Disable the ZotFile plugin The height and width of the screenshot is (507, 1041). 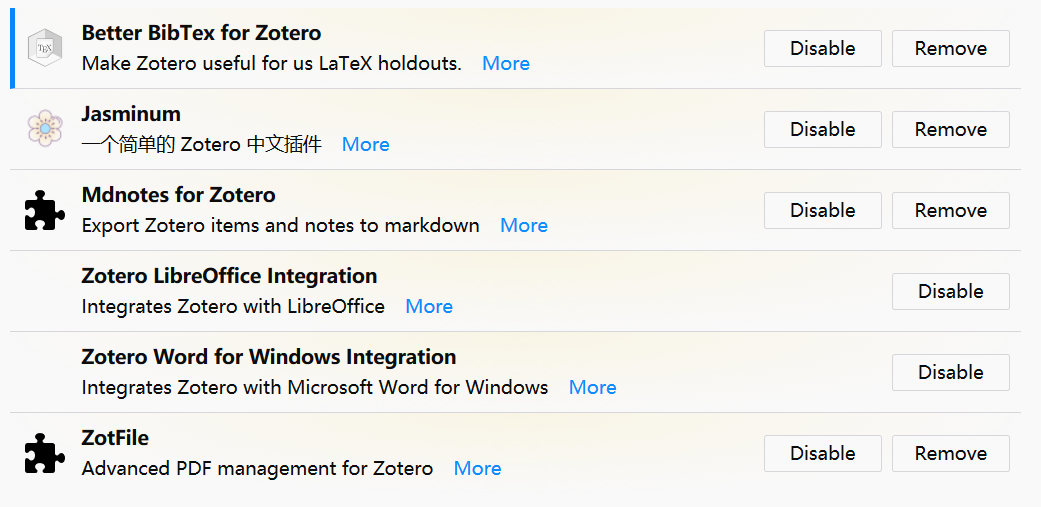coord(822,453)
